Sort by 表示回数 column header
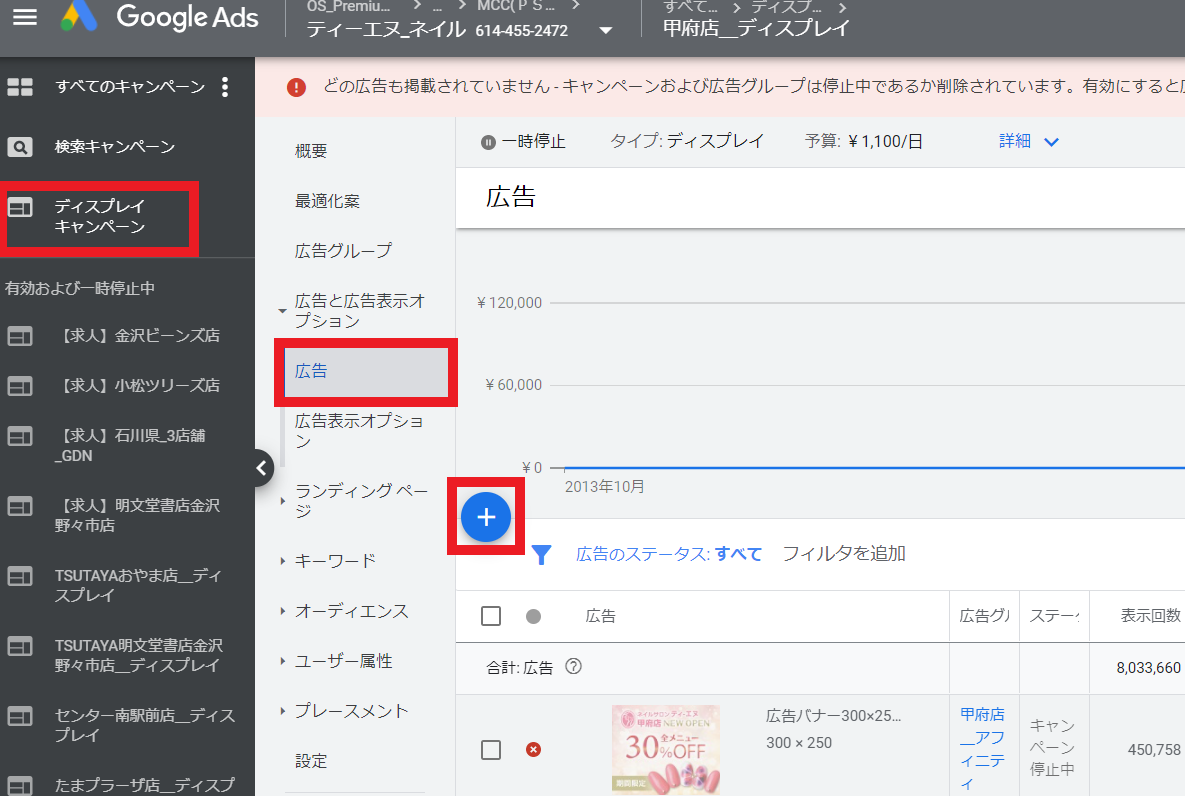1185x796 pixels. coord(1149,615)
